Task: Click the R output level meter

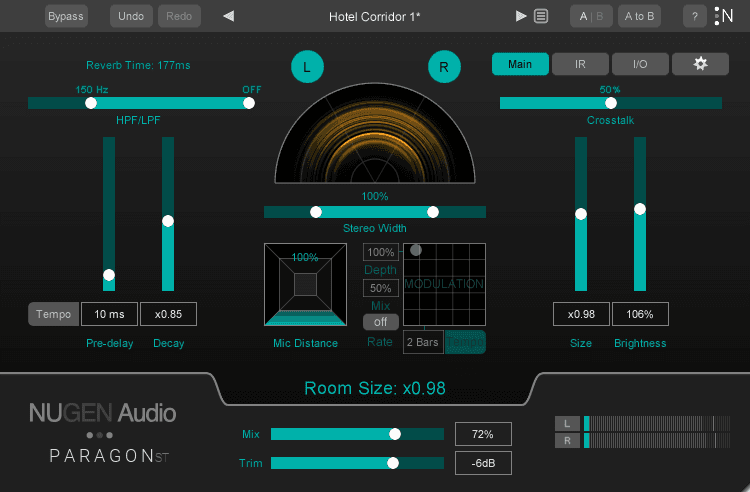Action: (x=657, y=440)
